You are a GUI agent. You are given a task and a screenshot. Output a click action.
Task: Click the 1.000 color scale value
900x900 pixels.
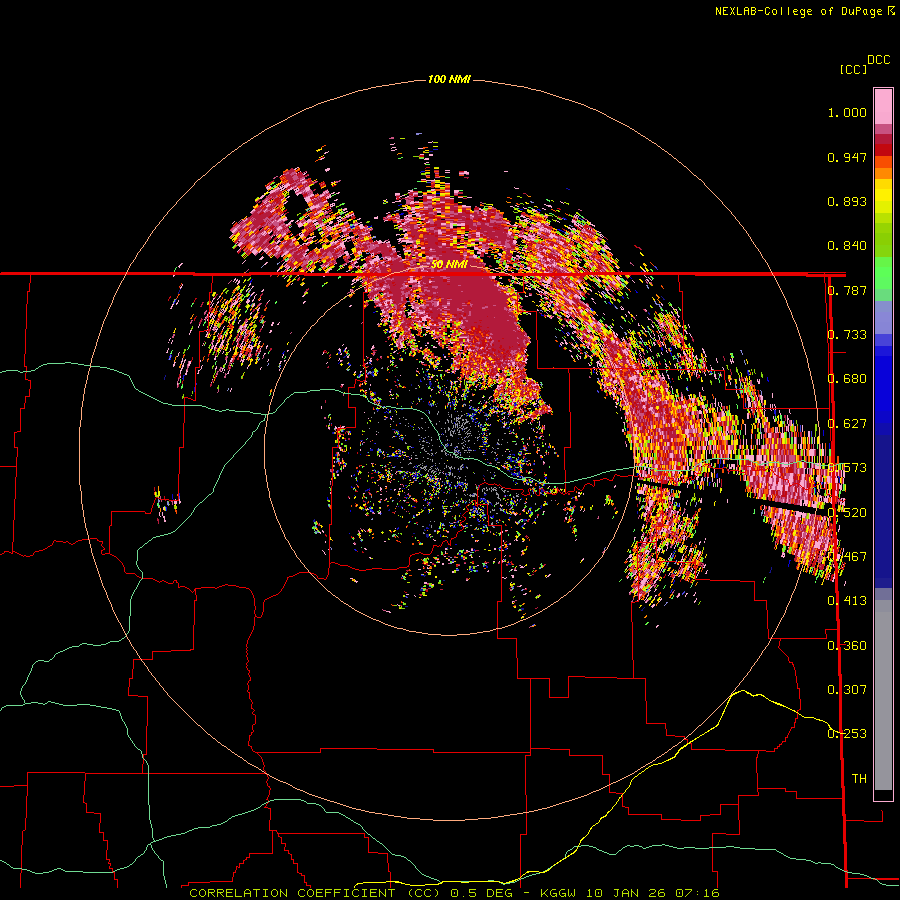(x=847, y=112)
